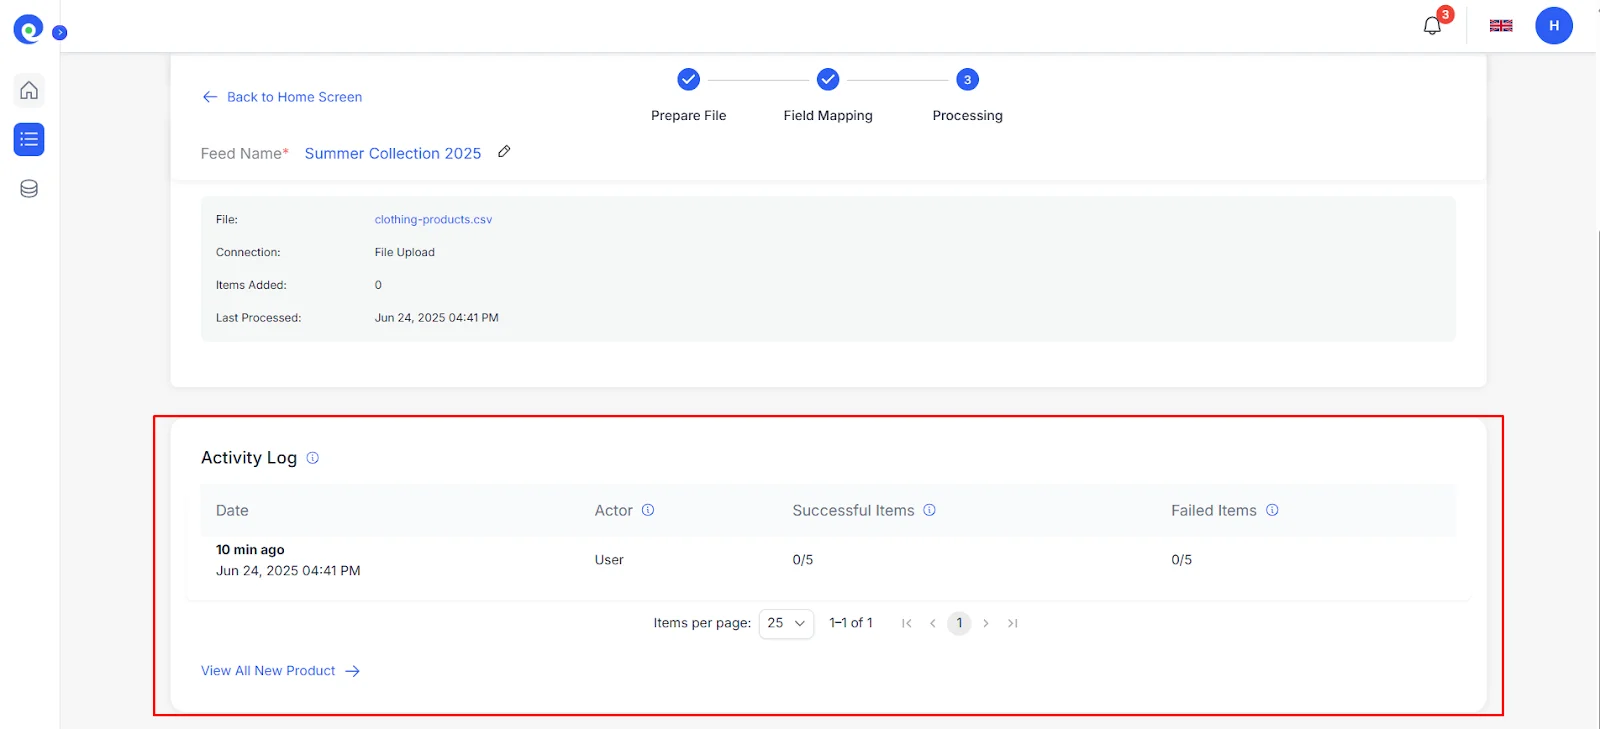Viewport: 1600px width, 729px height.
Task: Click the Processing step number 3
Action: click(x=967, y=79)
